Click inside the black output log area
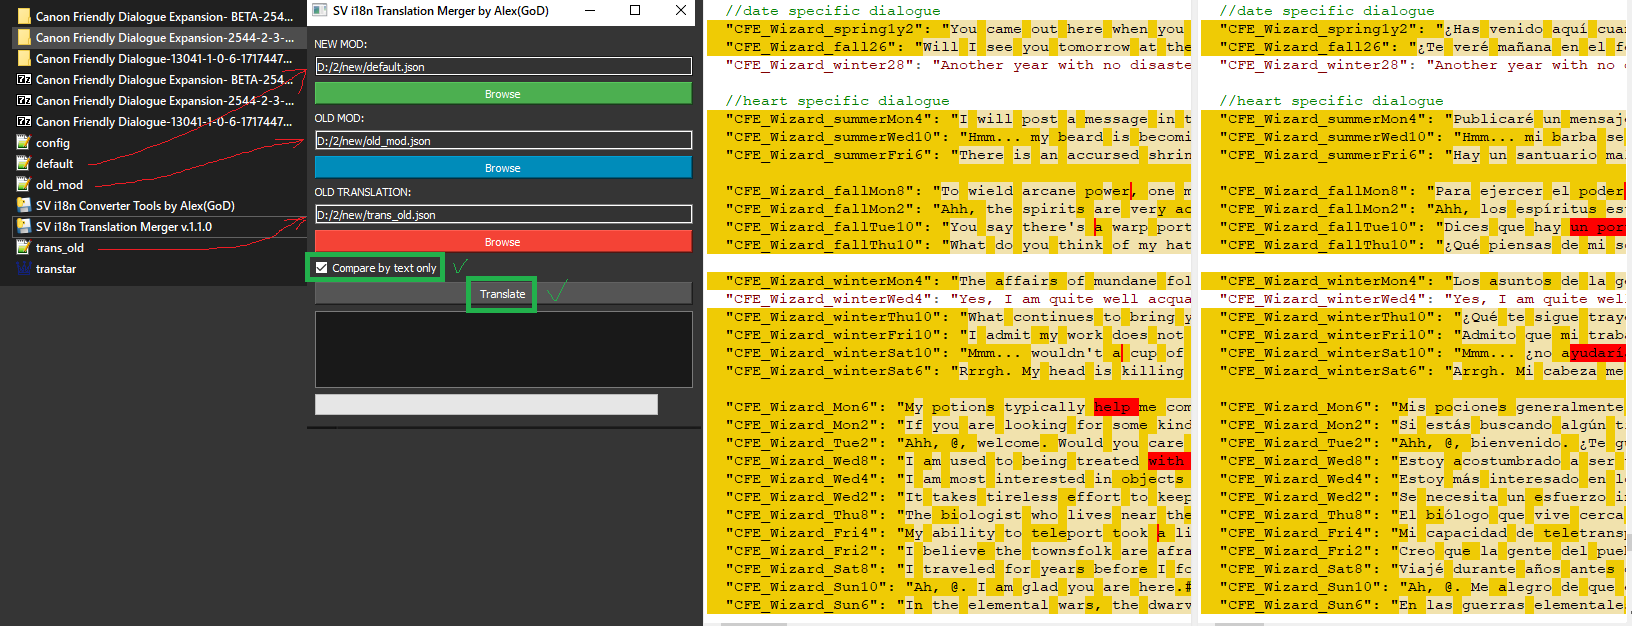1632x626 pixels. pyautogui.click(x=503, y=349)
